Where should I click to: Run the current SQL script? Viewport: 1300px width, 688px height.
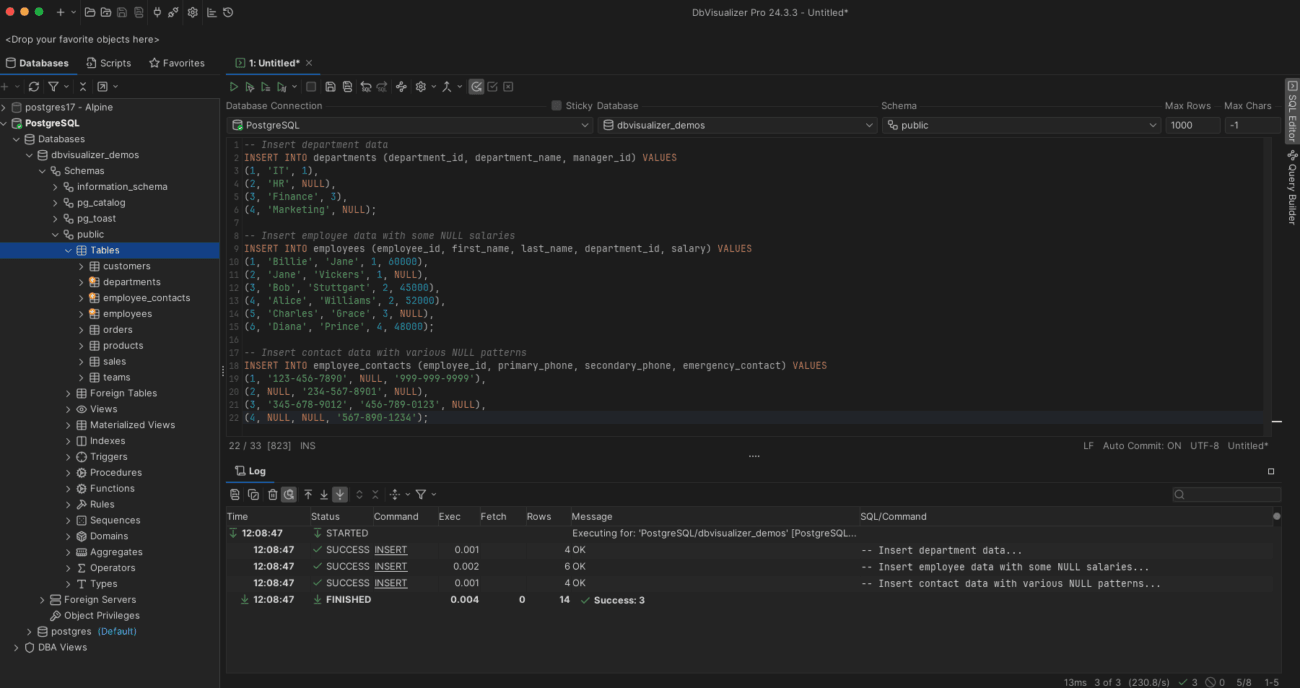pyautogui.click(x=233, y=86)
